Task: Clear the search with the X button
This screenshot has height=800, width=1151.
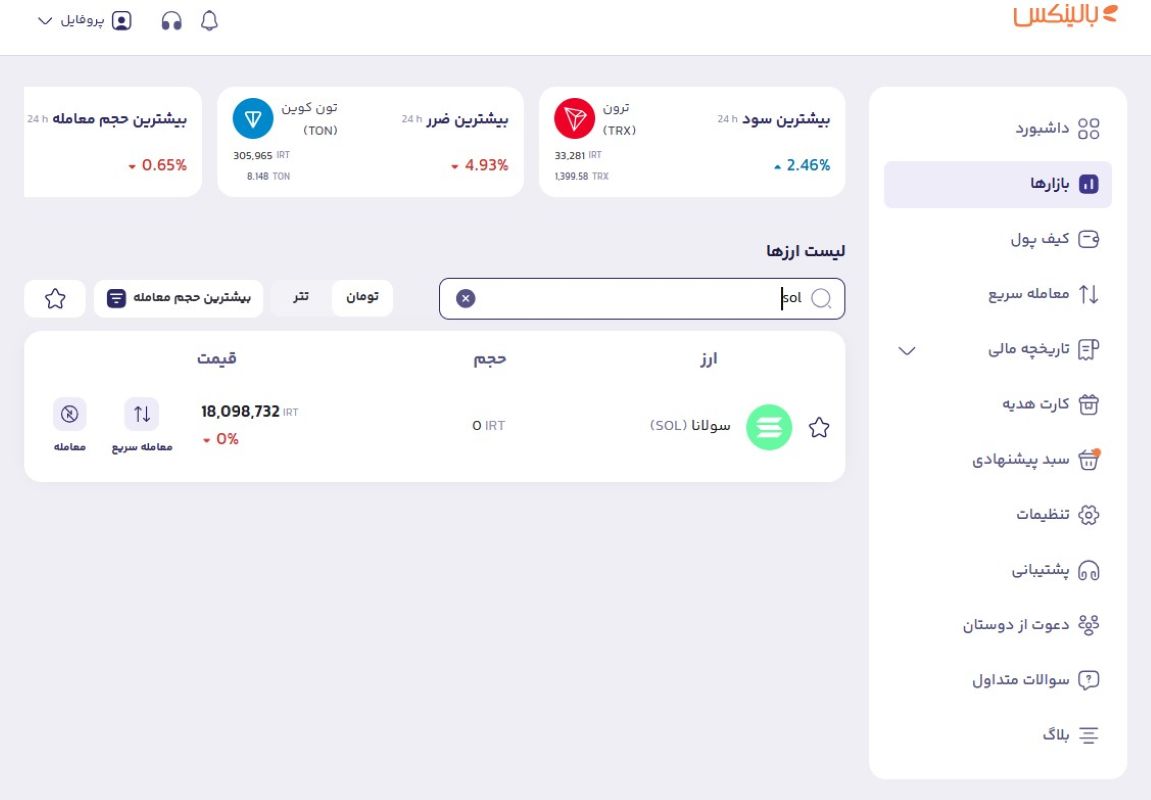Action: (465, 299)
